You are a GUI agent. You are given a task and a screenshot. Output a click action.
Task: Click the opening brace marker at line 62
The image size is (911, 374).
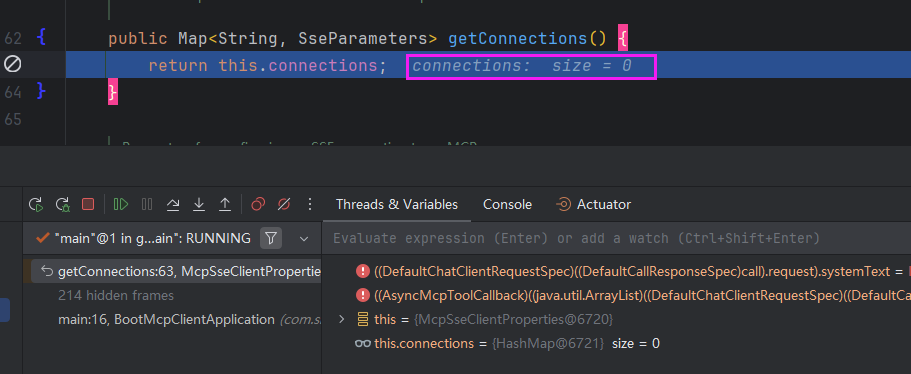click(x=41, y=38)
